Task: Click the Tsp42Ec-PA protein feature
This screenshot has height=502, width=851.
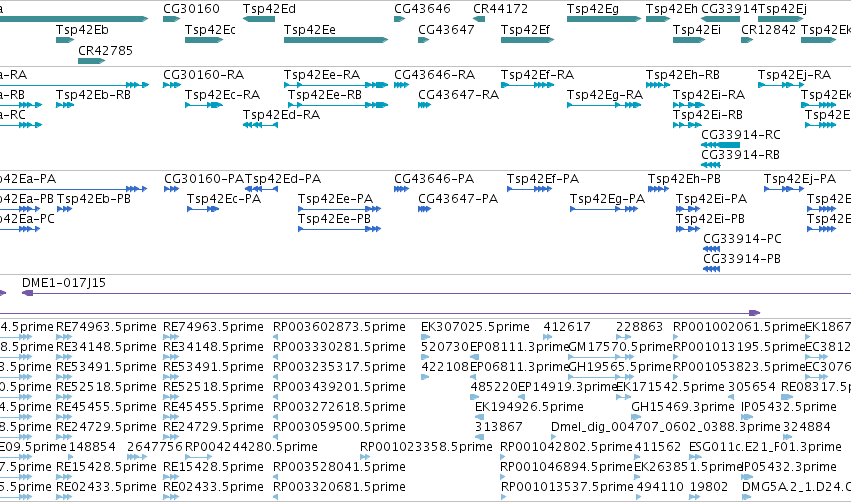Action: [x=203, y=209]
